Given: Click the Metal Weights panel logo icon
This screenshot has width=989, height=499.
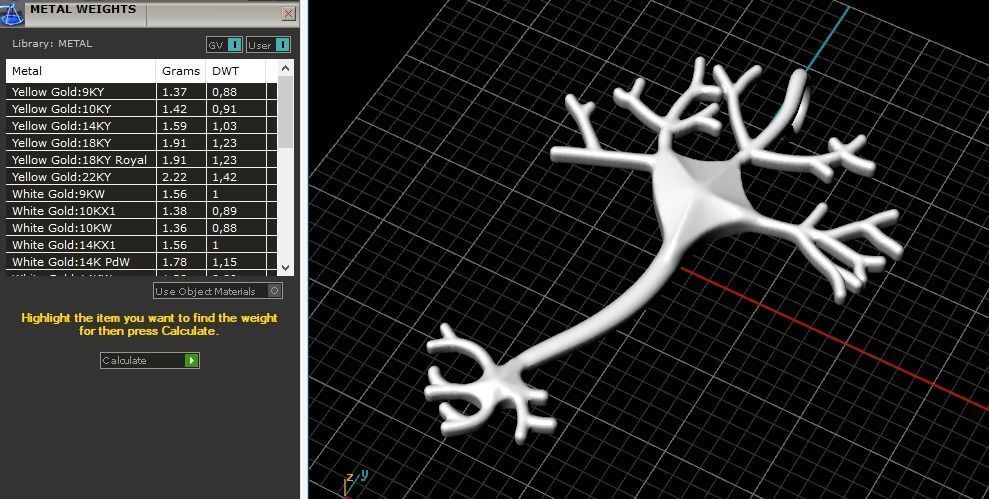Looking at the screenshot, I should coord(11,13).
